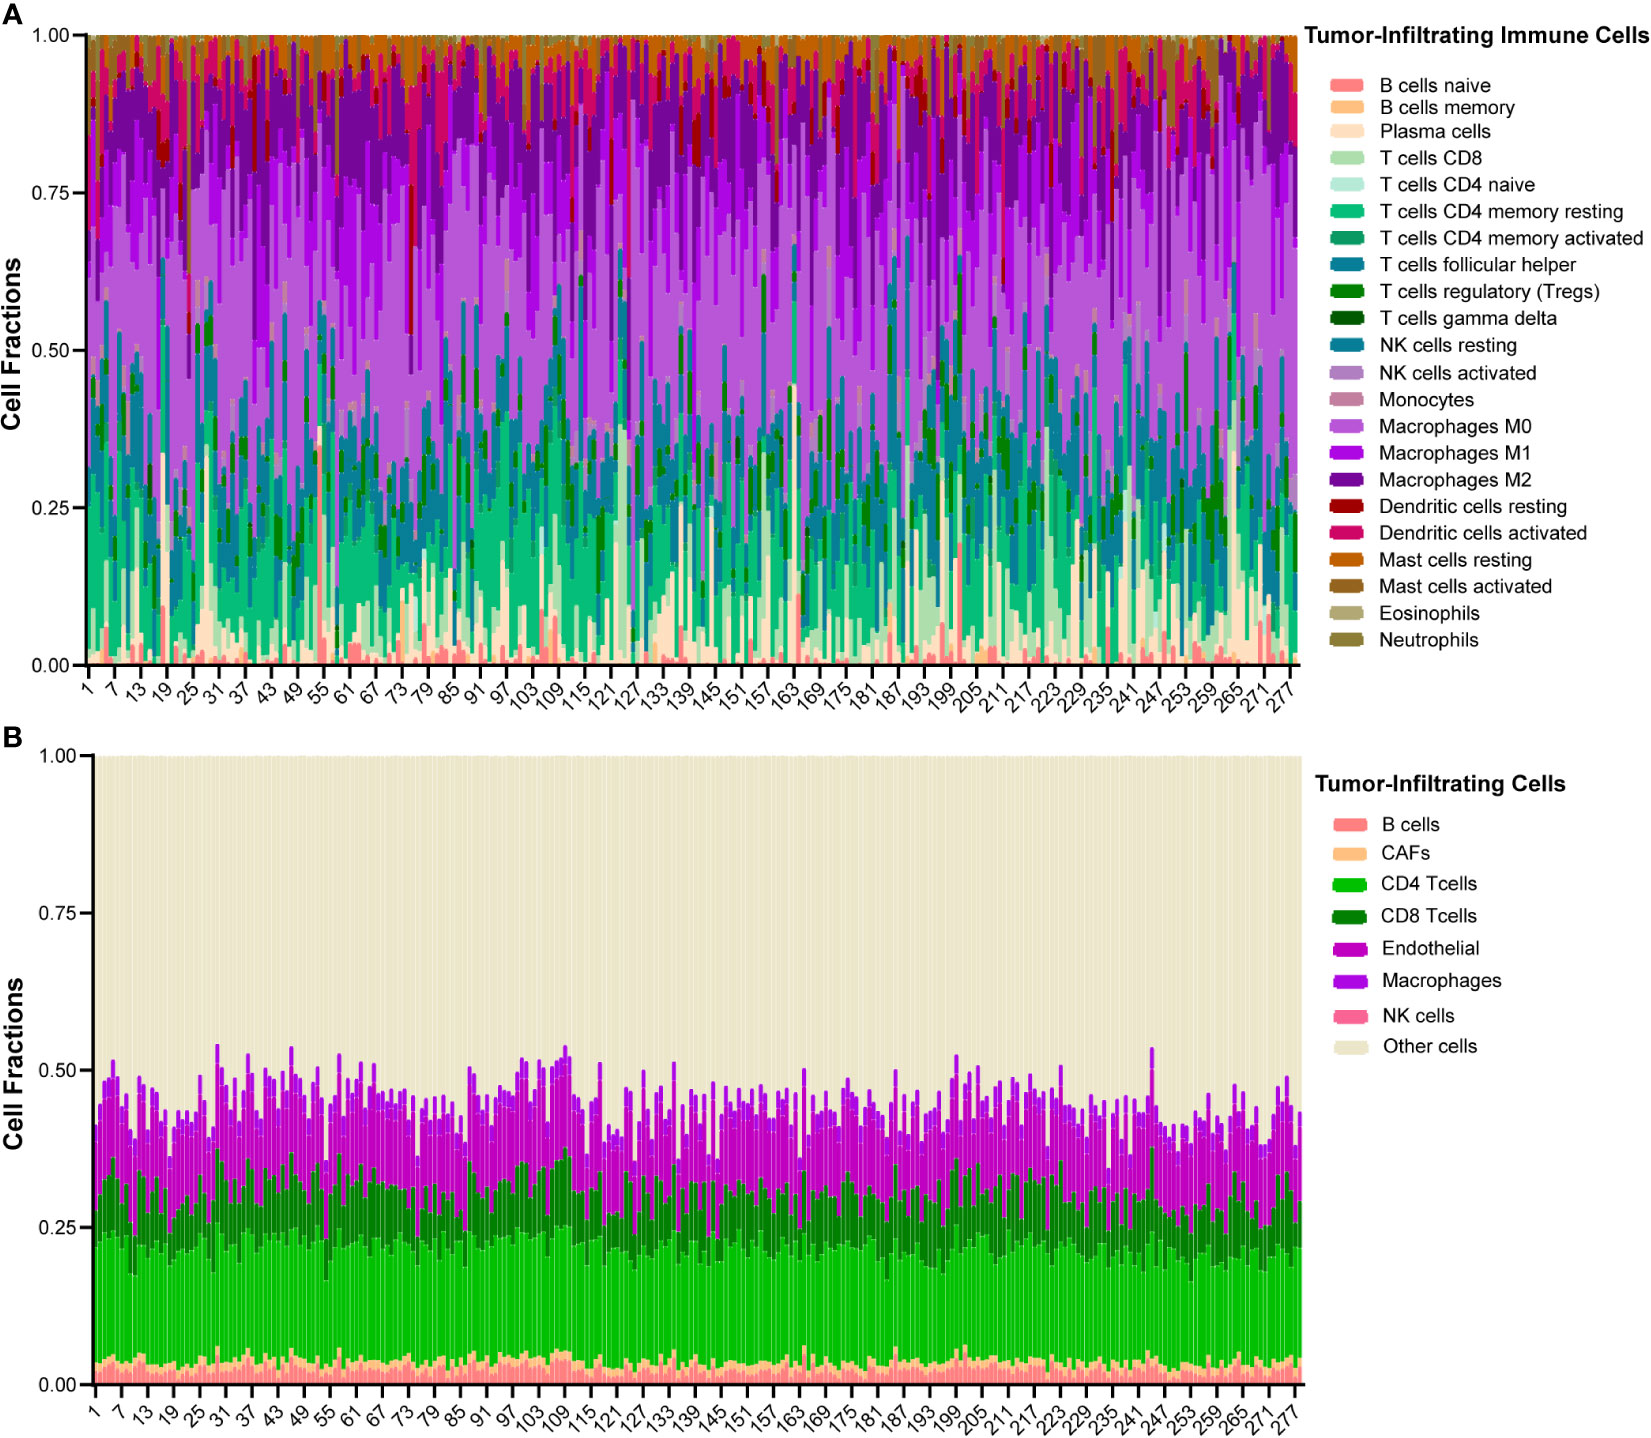Click the CD4 Tcells green band in panel B

pos(698,1300)
